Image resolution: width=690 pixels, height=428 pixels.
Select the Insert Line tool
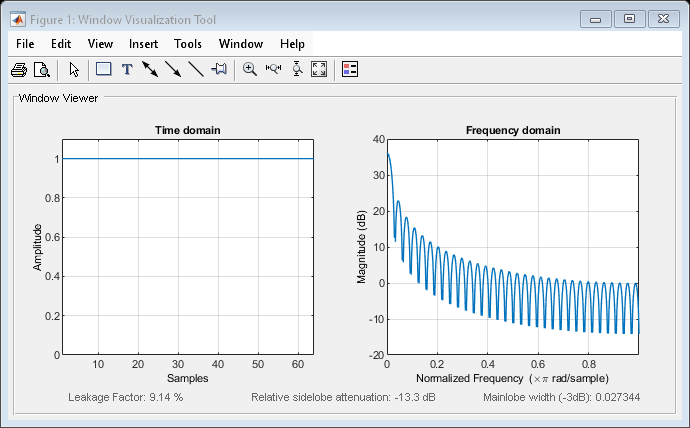pyautogui.click(x=196, y=70)
